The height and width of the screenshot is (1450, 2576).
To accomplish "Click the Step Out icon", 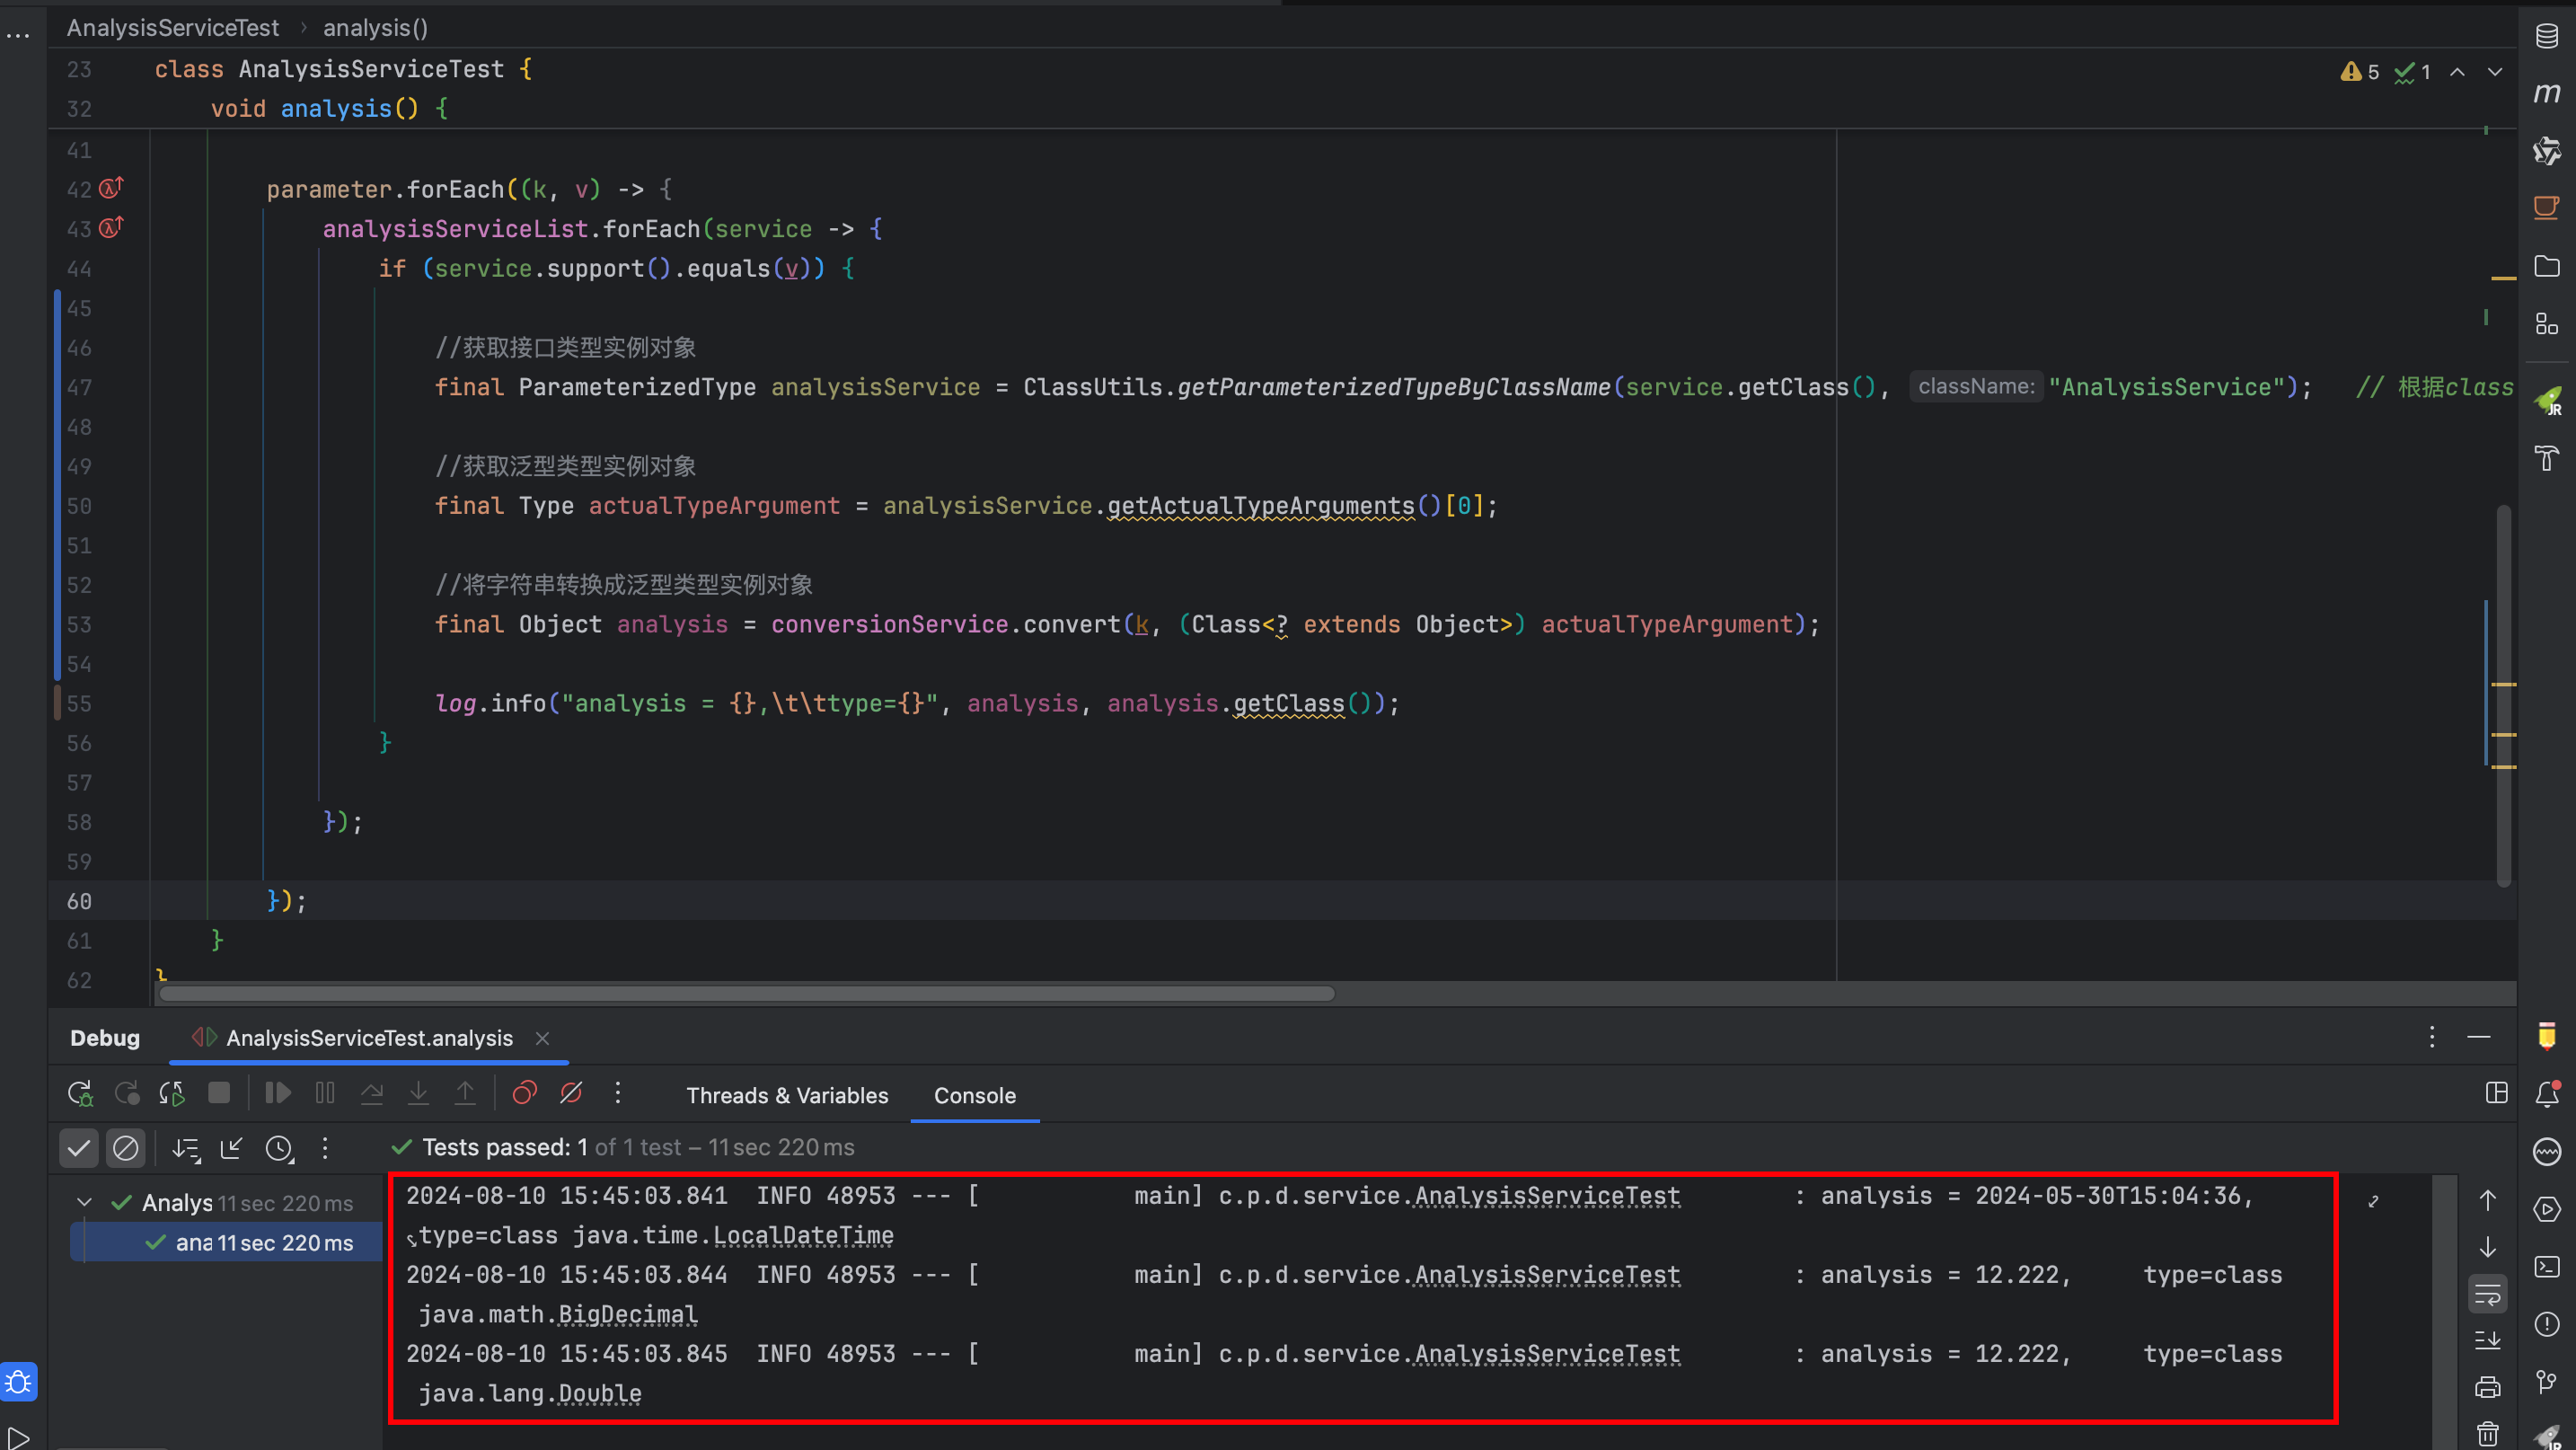I will 465,1093.
